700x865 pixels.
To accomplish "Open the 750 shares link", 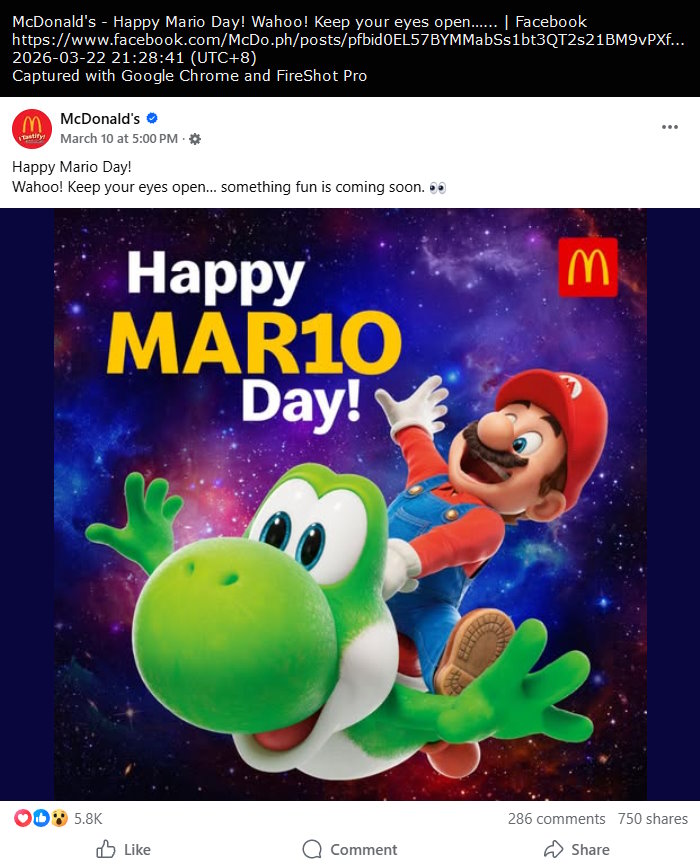I will [x=652, y=818].
